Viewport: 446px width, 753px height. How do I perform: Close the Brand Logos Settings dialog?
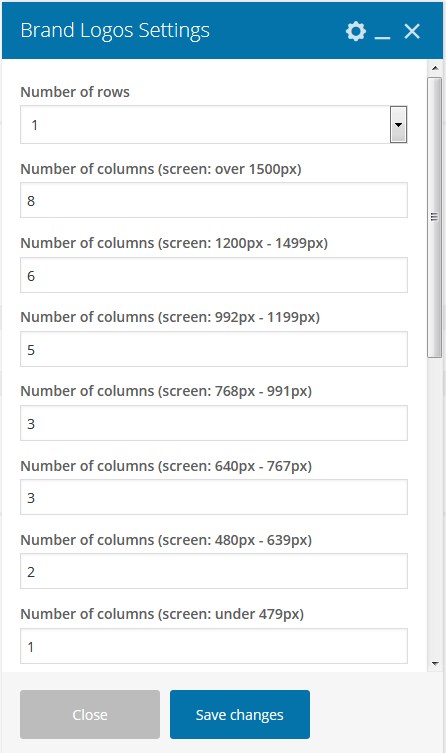(412, 31)
